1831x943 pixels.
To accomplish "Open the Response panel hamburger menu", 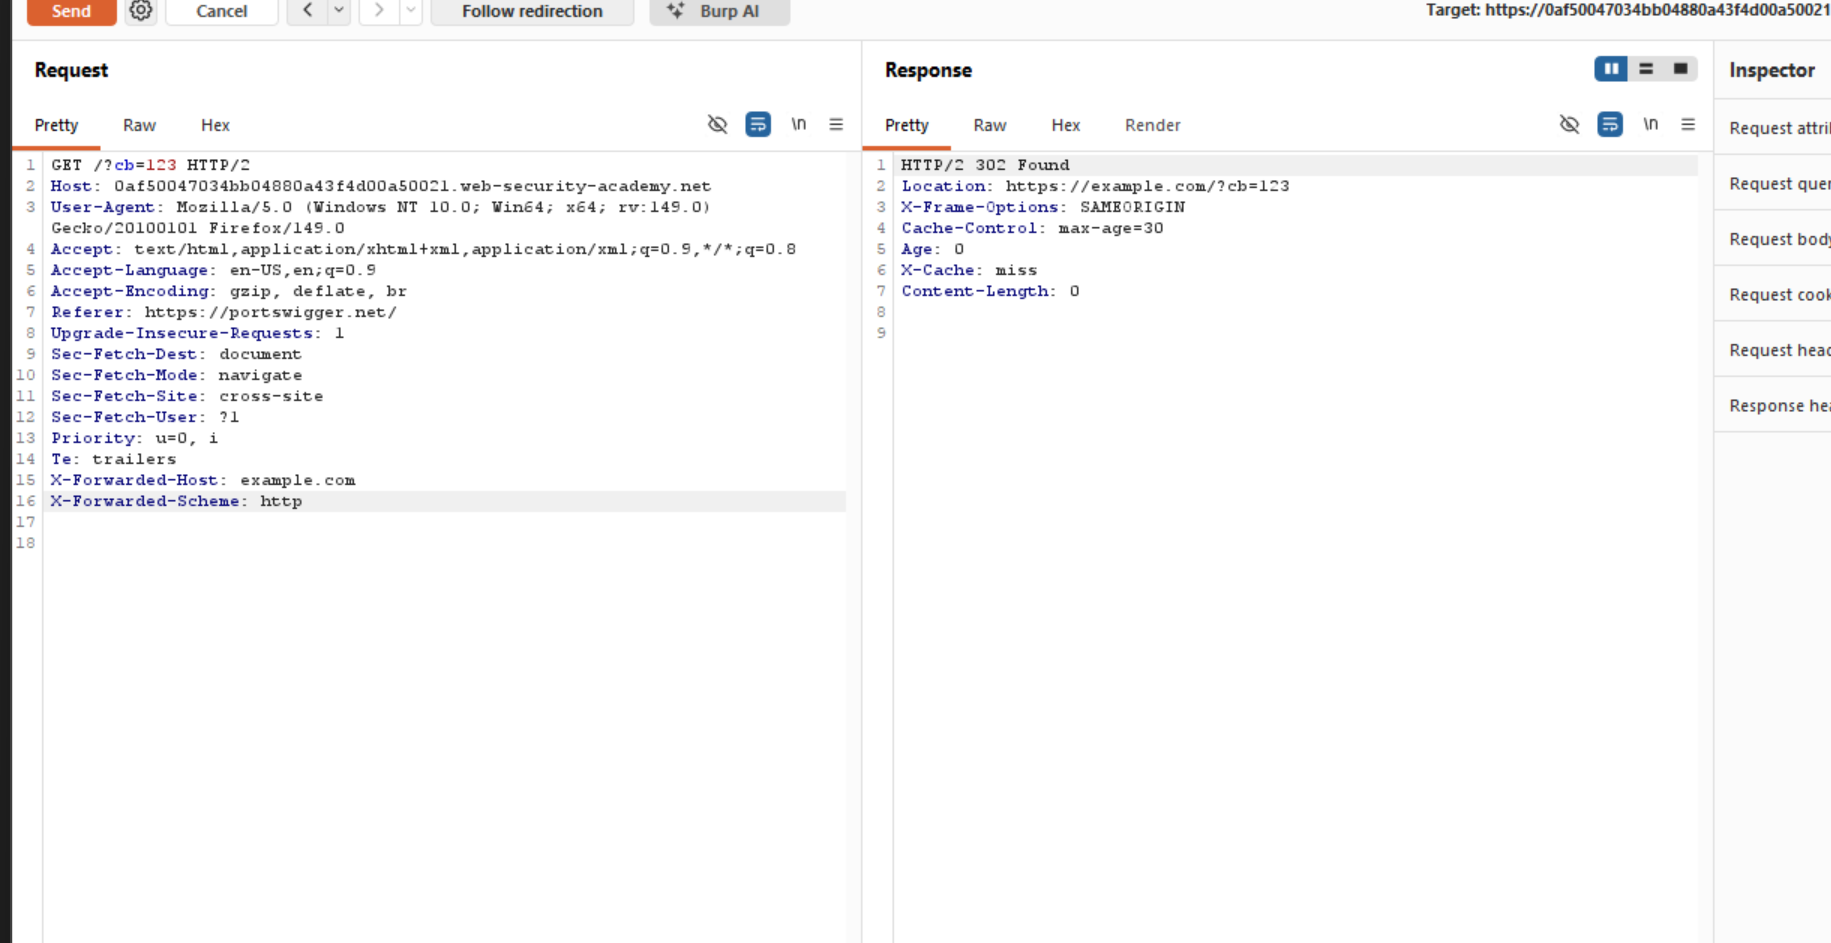I will [x=1688, y=124].
